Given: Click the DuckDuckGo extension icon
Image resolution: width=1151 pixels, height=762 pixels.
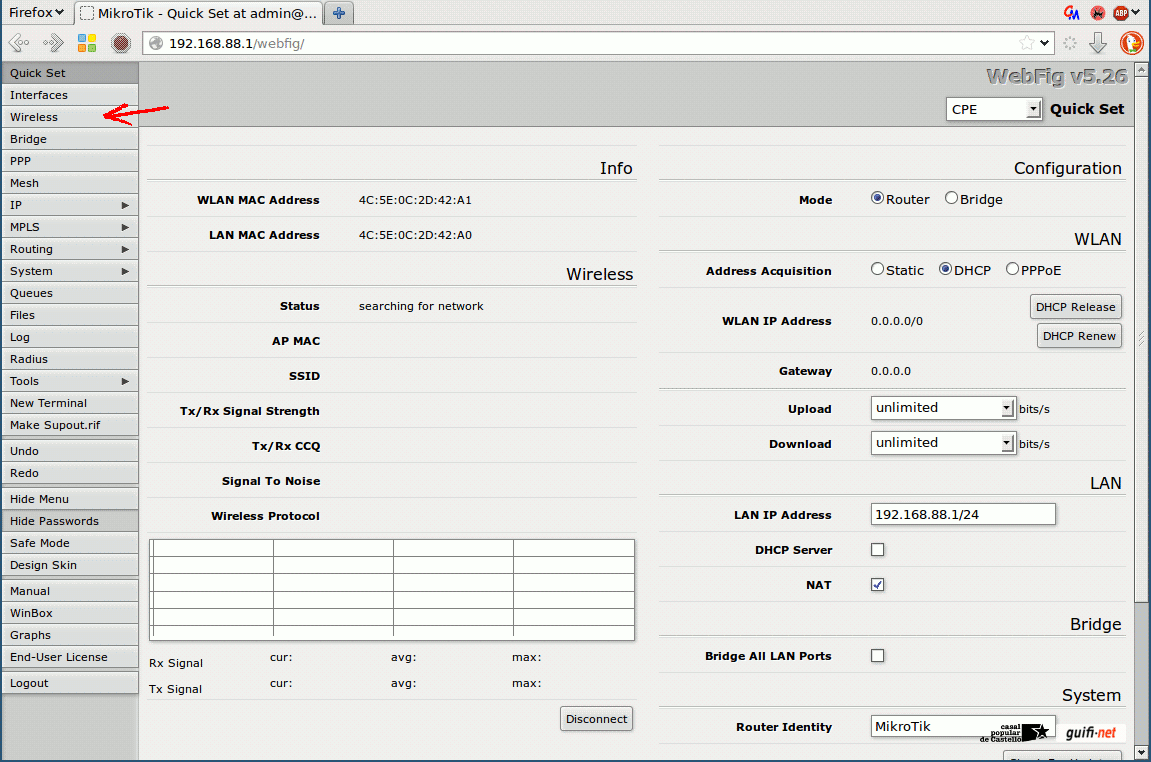Looking at the screenshot, I should pos(1131,43).
